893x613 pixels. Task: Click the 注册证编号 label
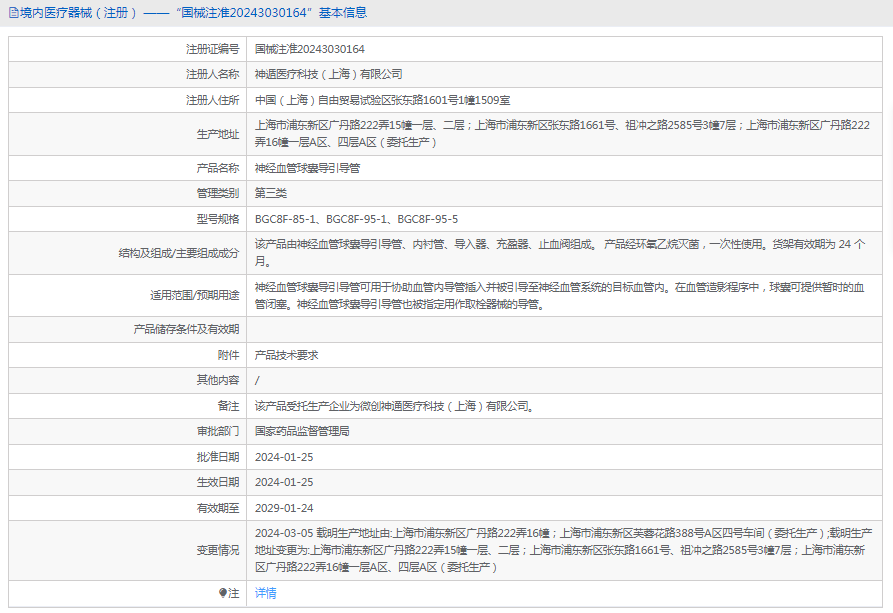click(212, 49)
